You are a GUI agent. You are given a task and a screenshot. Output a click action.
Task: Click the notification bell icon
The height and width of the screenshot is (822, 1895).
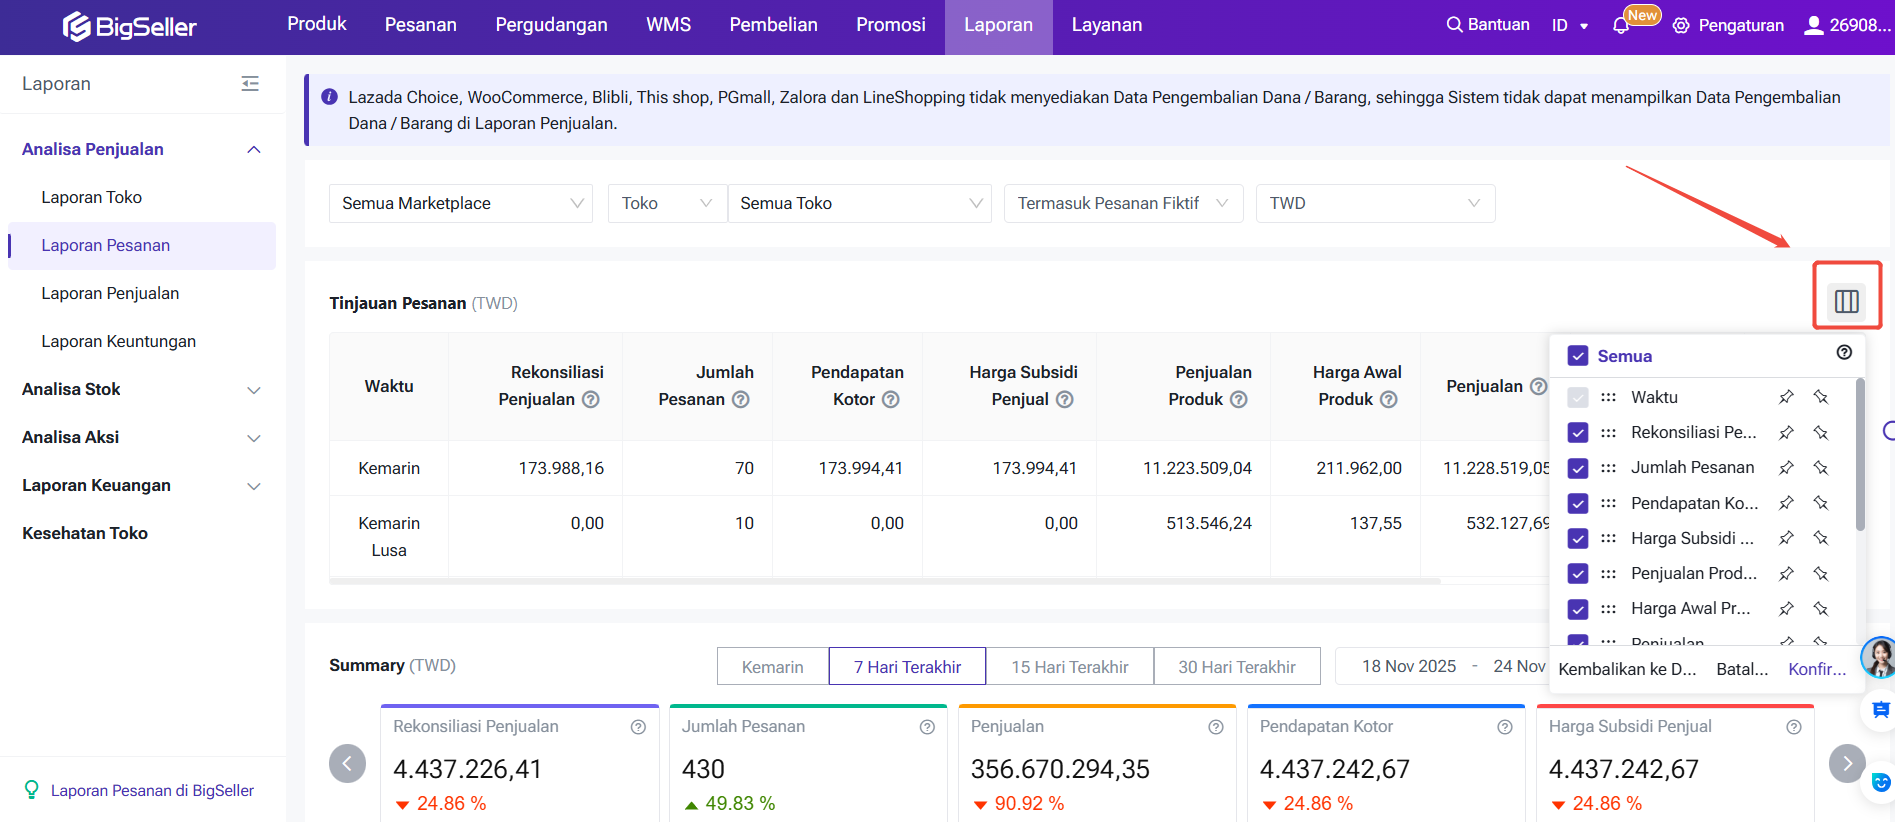tap(1621, 26)
